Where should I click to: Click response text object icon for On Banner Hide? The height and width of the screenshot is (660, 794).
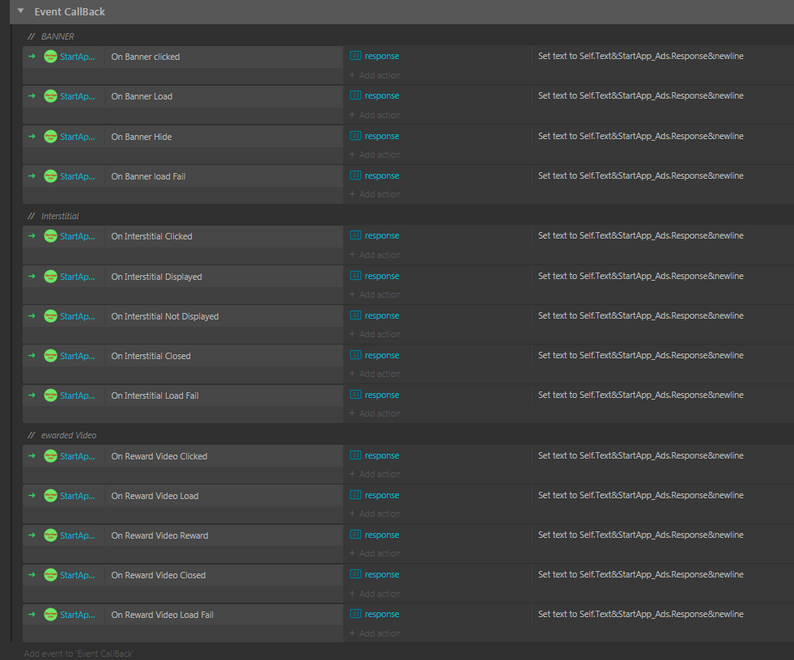coord(355,136)
